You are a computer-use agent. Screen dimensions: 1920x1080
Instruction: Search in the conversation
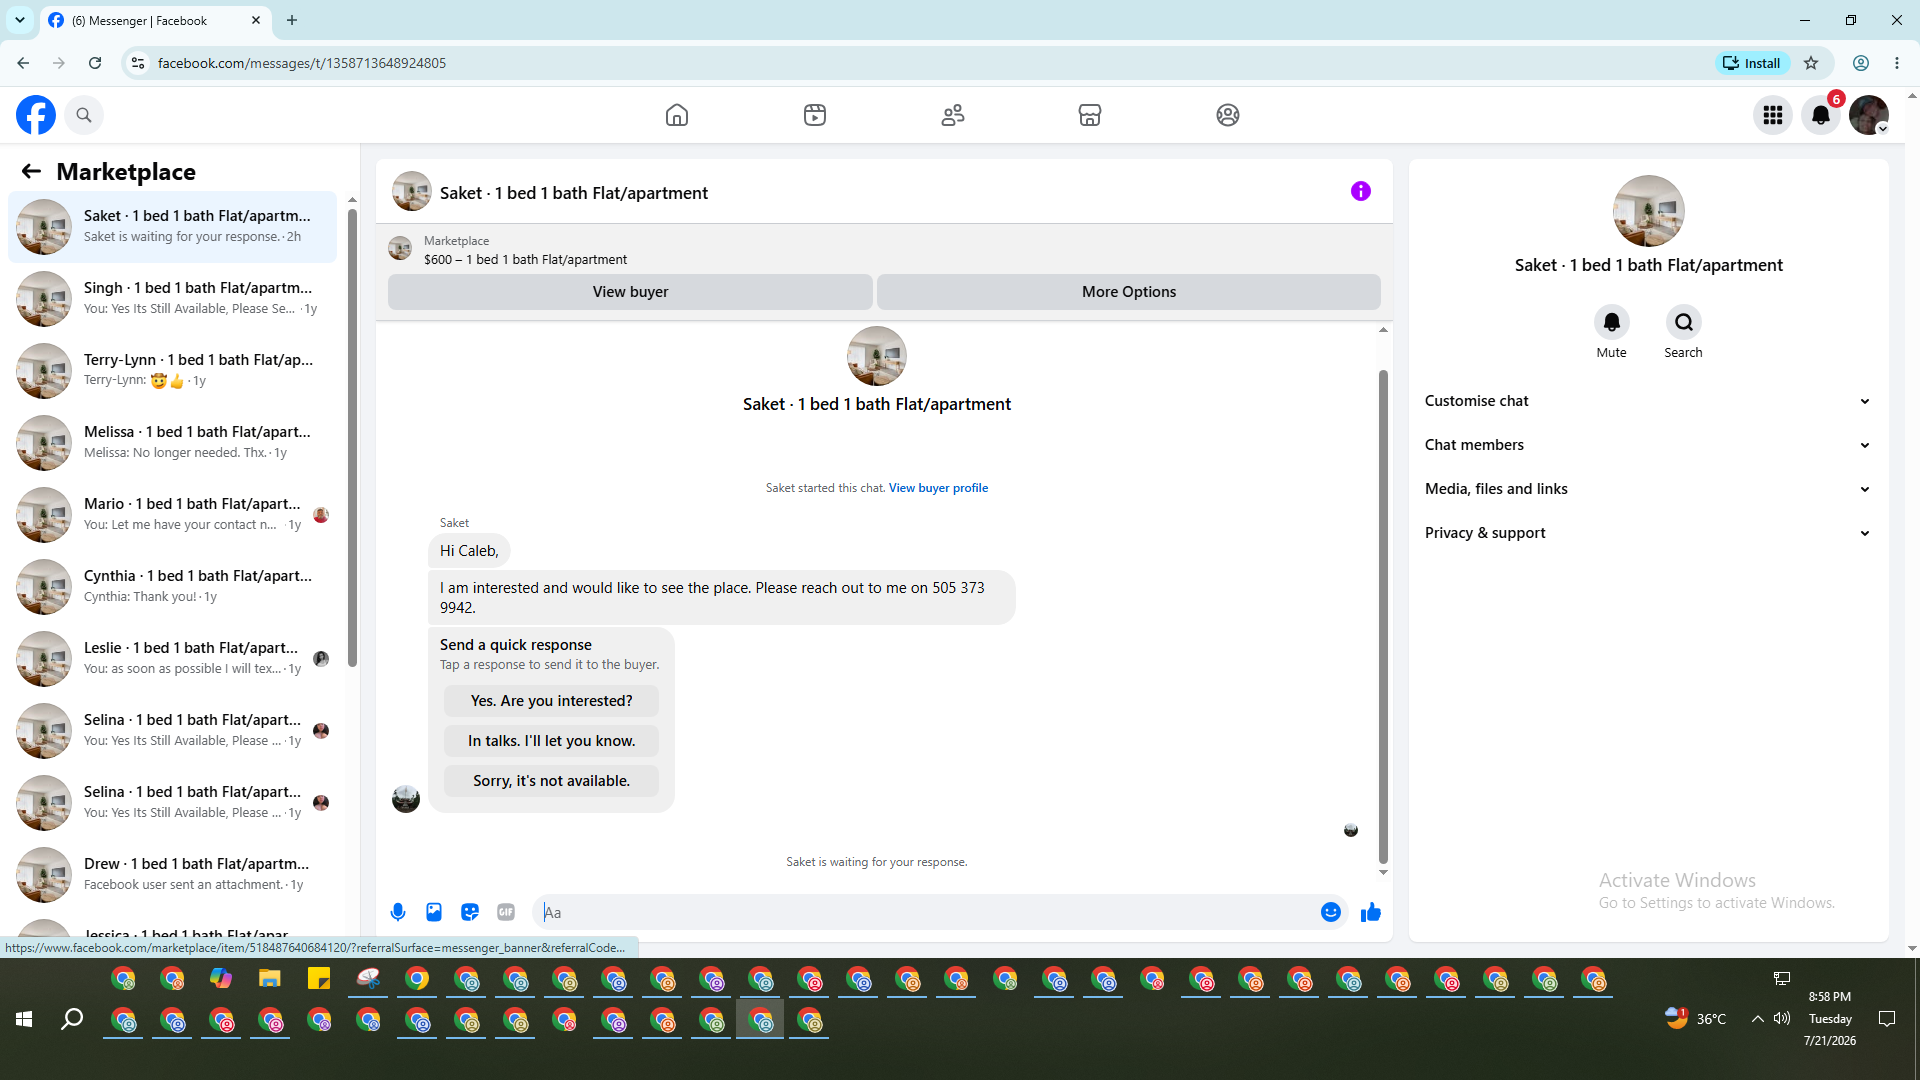coord(1684,322)
